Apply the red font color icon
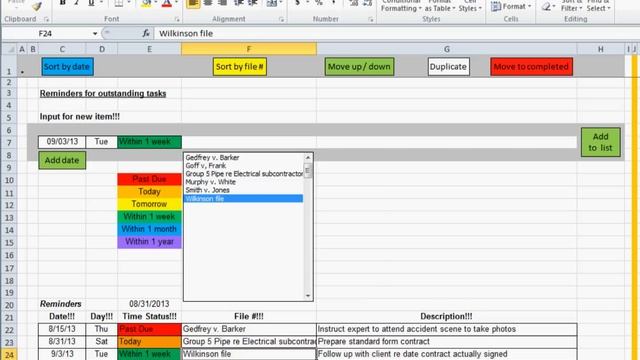The width and height of the screenshot is (640, 360). pos(167,4)
